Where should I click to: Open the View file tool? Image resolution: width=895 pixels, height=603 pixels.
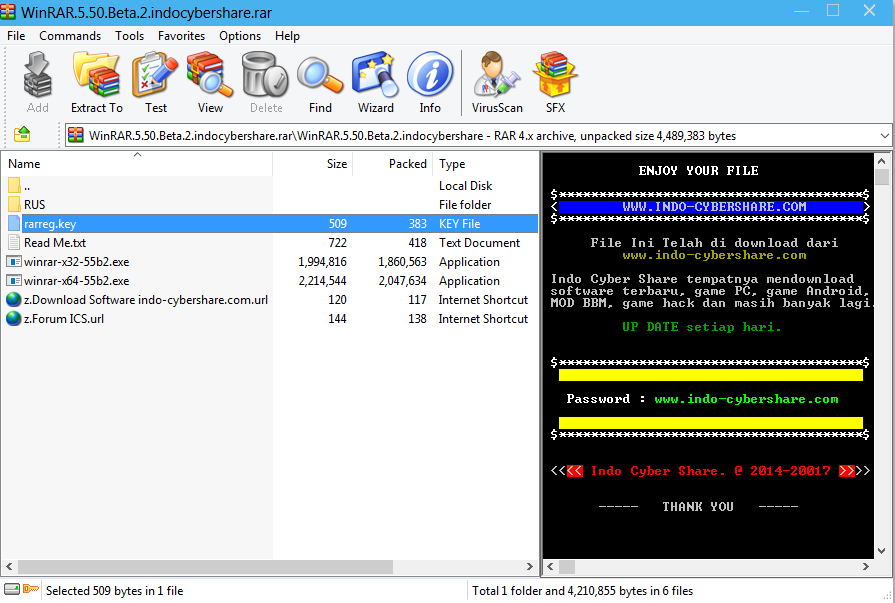pos(209,74)
